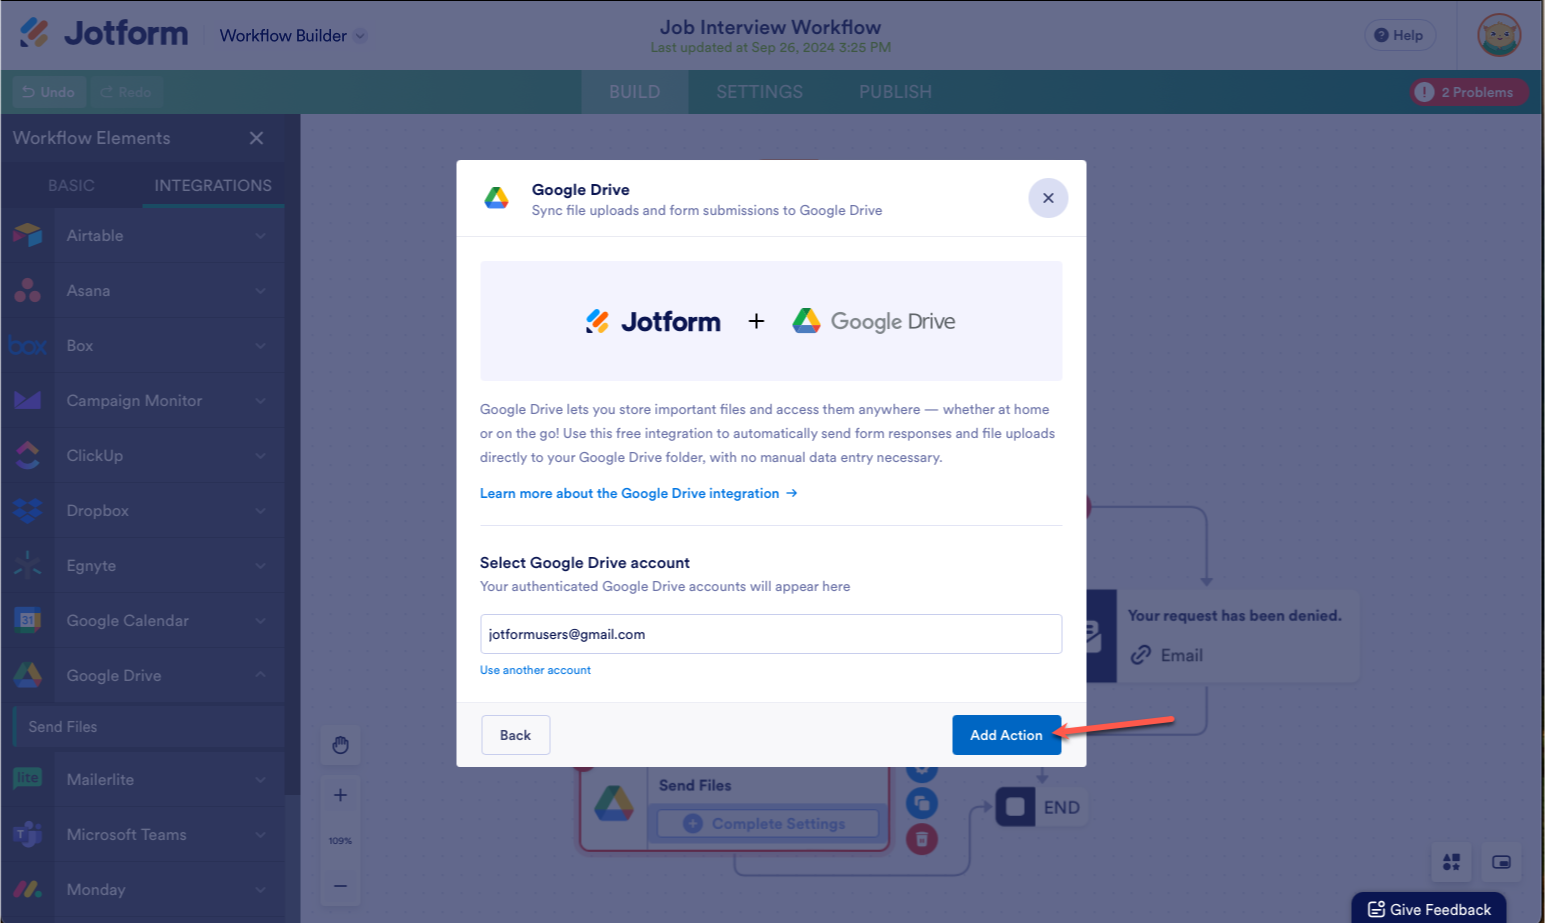Close the Workflow Elements panel
1545x923 pixels.
pos(257,138)
